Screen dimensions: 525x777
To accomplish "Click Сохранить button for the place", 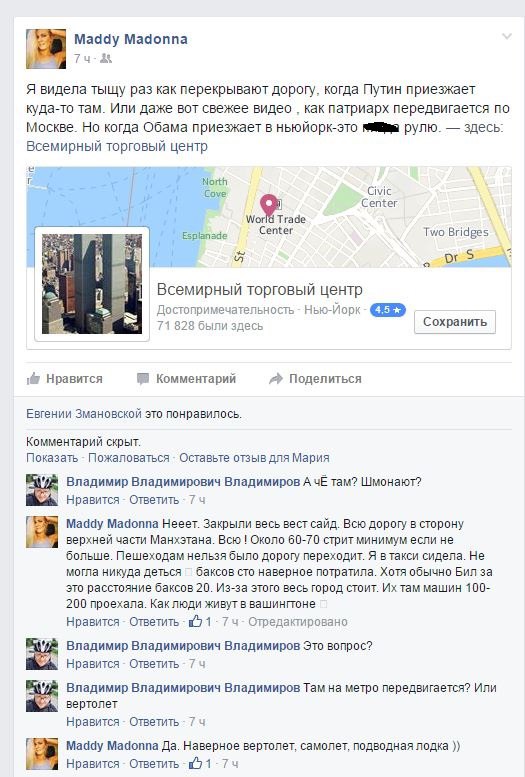I will point(455,322).
